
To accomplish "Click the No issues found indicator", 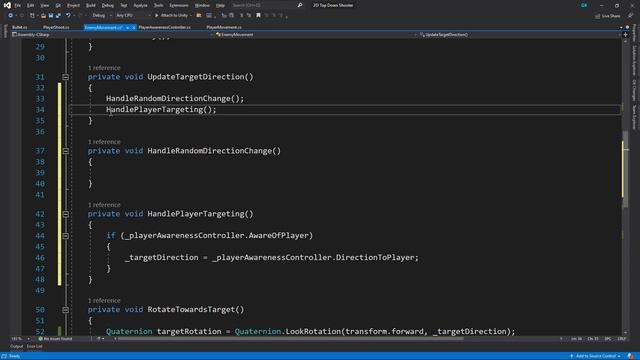I will pos(55,339).
